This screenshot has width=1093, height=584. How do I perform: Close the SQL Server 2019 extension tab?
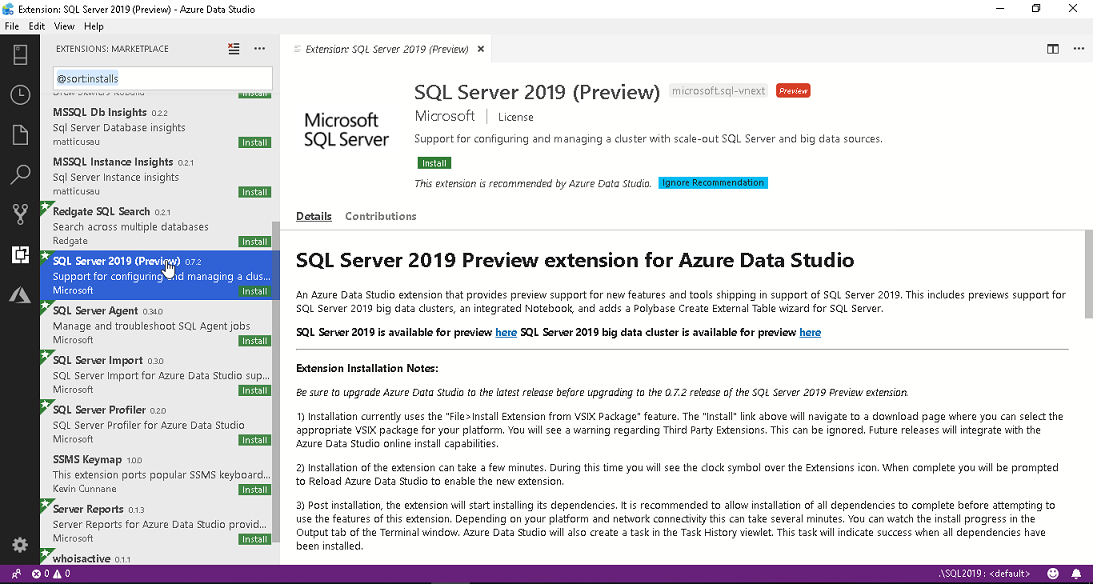click(481, 48)
